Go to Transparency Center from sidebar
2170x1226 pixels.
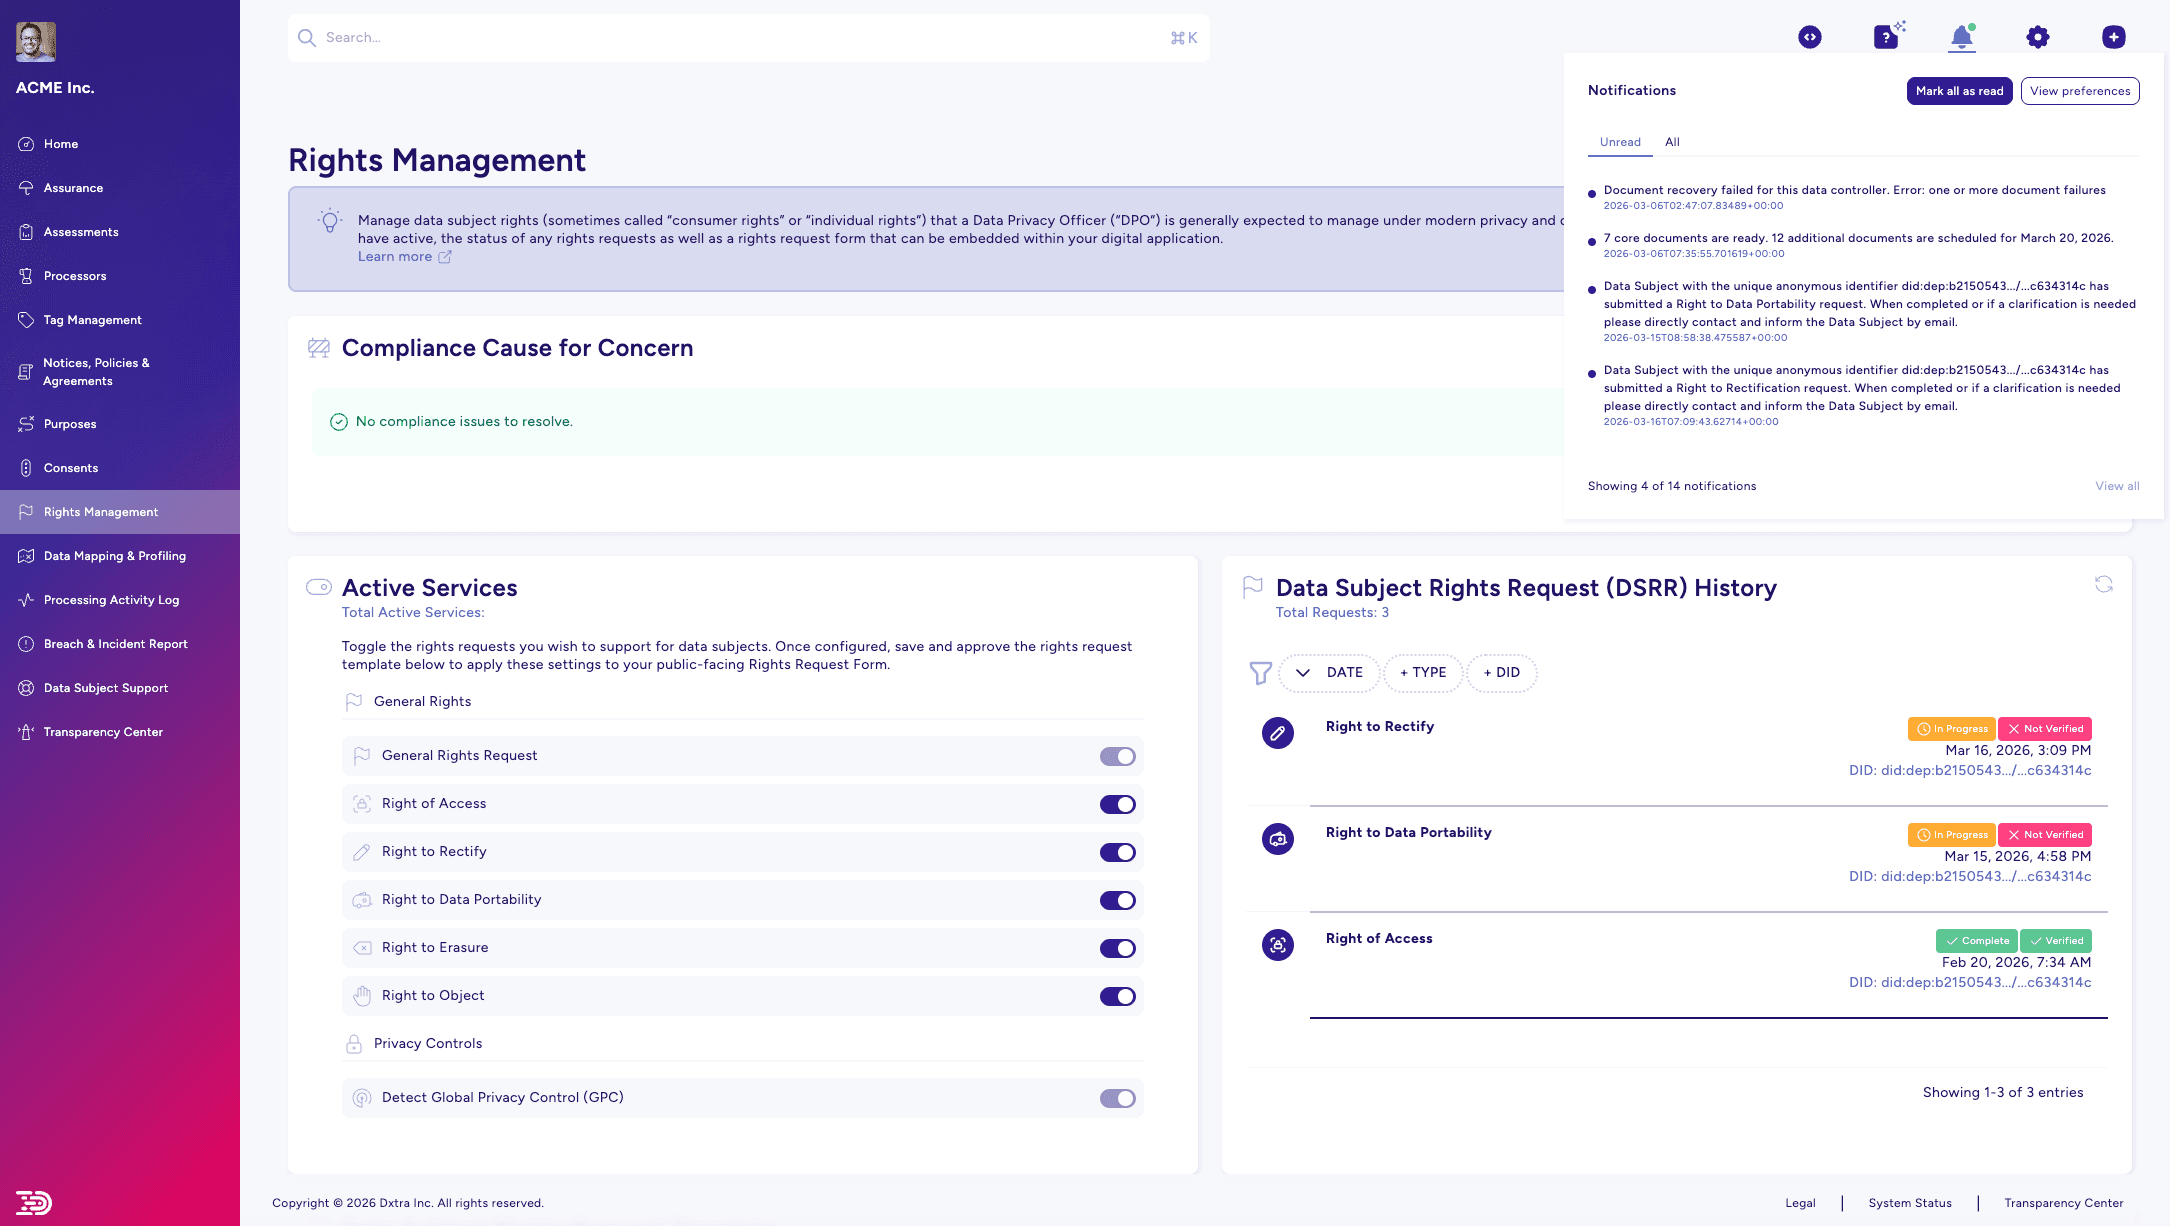pyautogui.click(x=103, y=731)
